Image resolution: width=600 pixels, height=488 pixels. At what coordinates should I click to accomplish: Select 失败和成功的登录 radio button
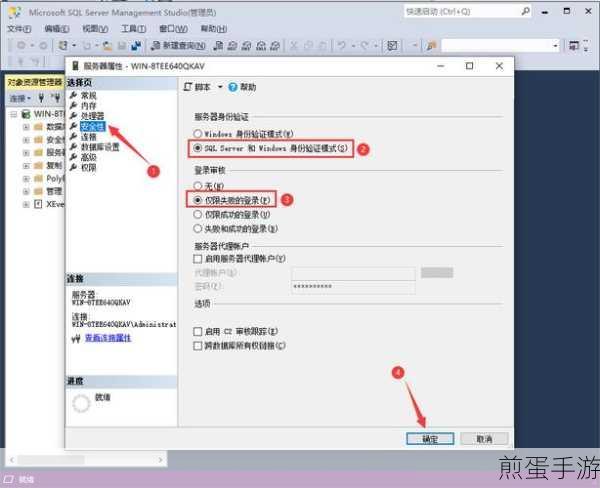pos(197,228)
